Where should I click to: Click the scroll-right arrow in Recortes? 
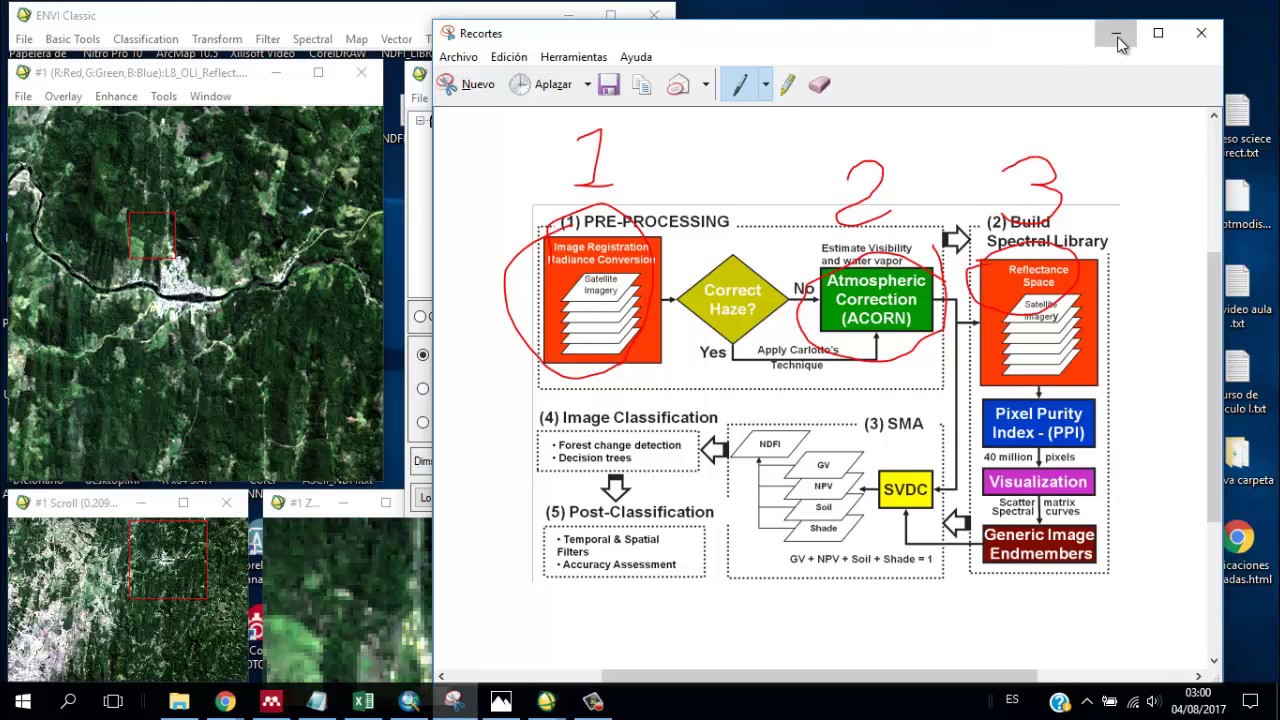(1199, 676)
